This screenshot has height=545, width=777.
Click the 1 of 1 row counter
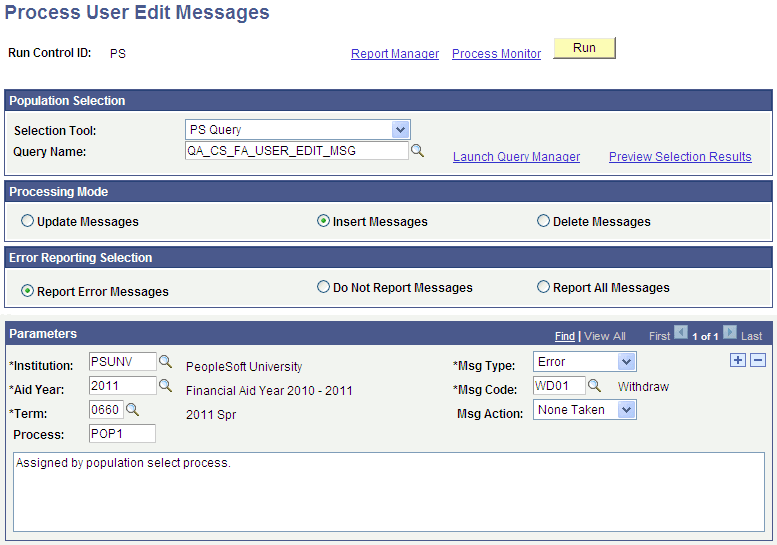coord(705,336)
